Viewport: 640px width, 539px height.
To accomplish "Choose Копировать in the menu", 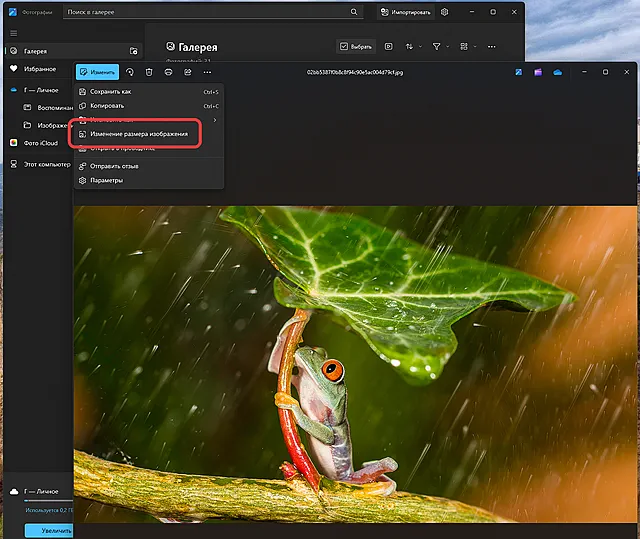I will 149,106.
